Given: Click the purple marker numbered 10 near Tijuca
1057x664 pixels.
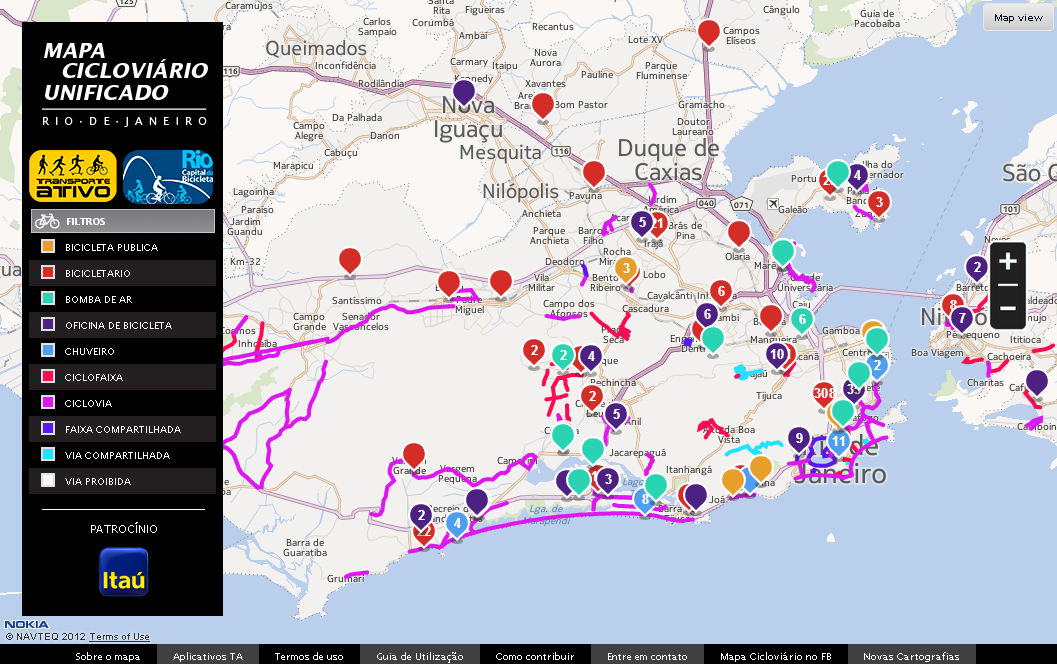Looking at the screenshot, I should point(779,353).
